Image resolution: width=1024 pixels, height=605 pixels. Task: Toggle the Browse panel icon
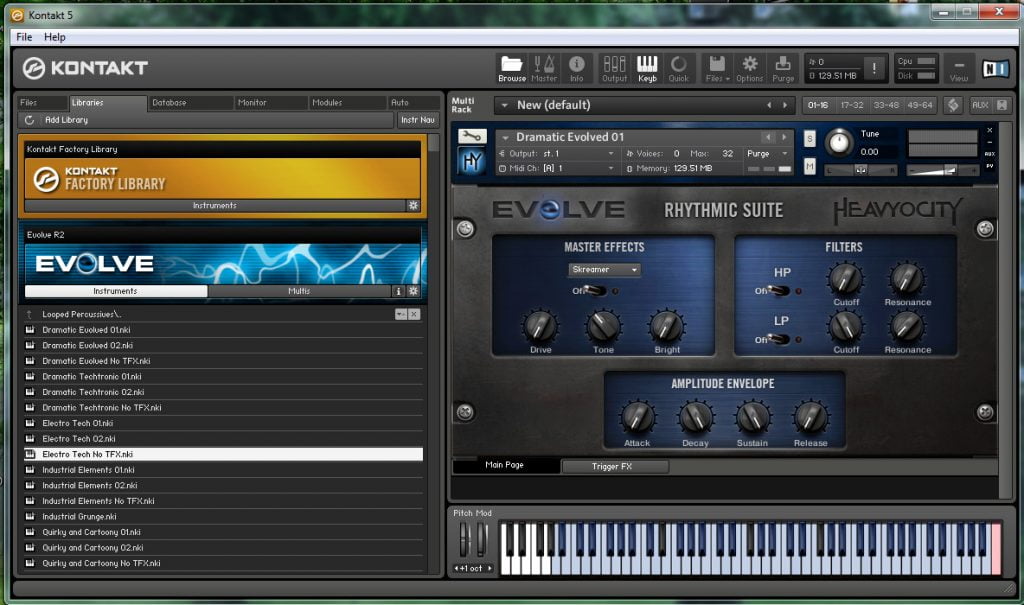[x=511, y=68]
